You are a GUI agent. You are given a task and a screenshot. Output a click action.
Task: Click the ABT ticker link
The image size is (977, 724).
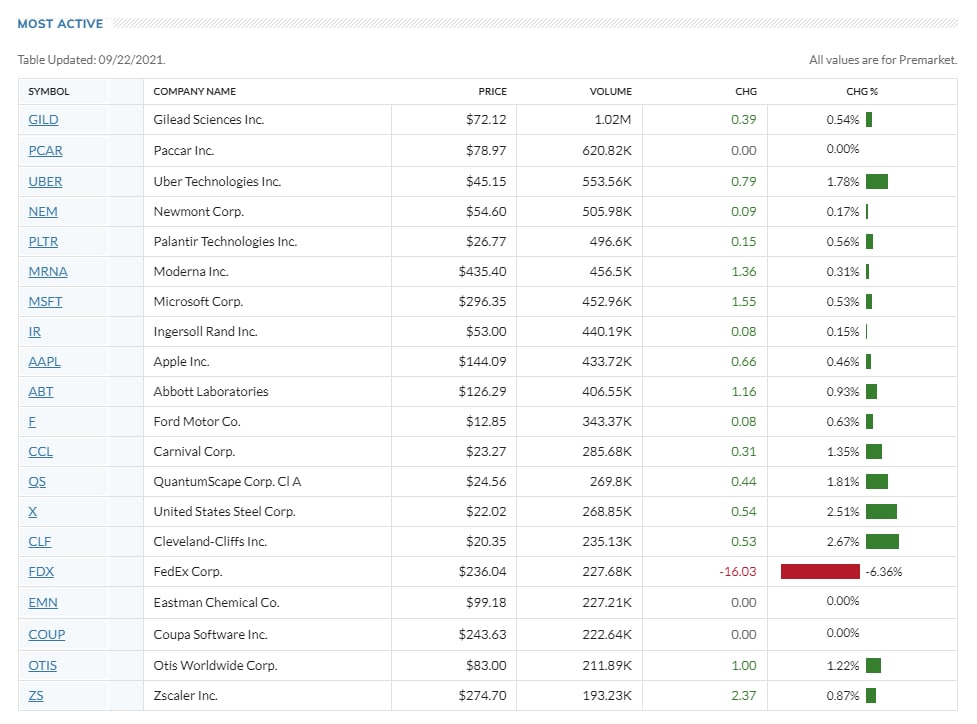[41, 391]
